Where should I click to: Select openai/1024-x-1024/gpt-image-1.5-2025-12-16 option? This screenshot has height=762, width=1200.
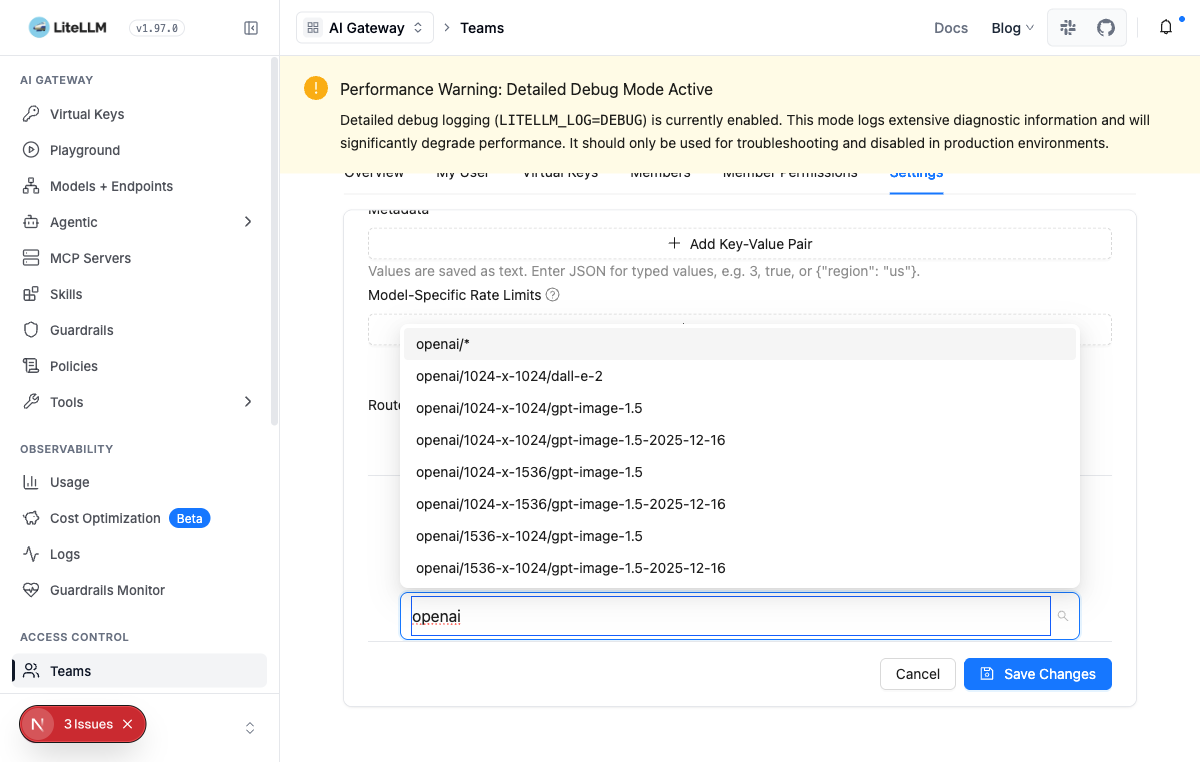(740, 440)
